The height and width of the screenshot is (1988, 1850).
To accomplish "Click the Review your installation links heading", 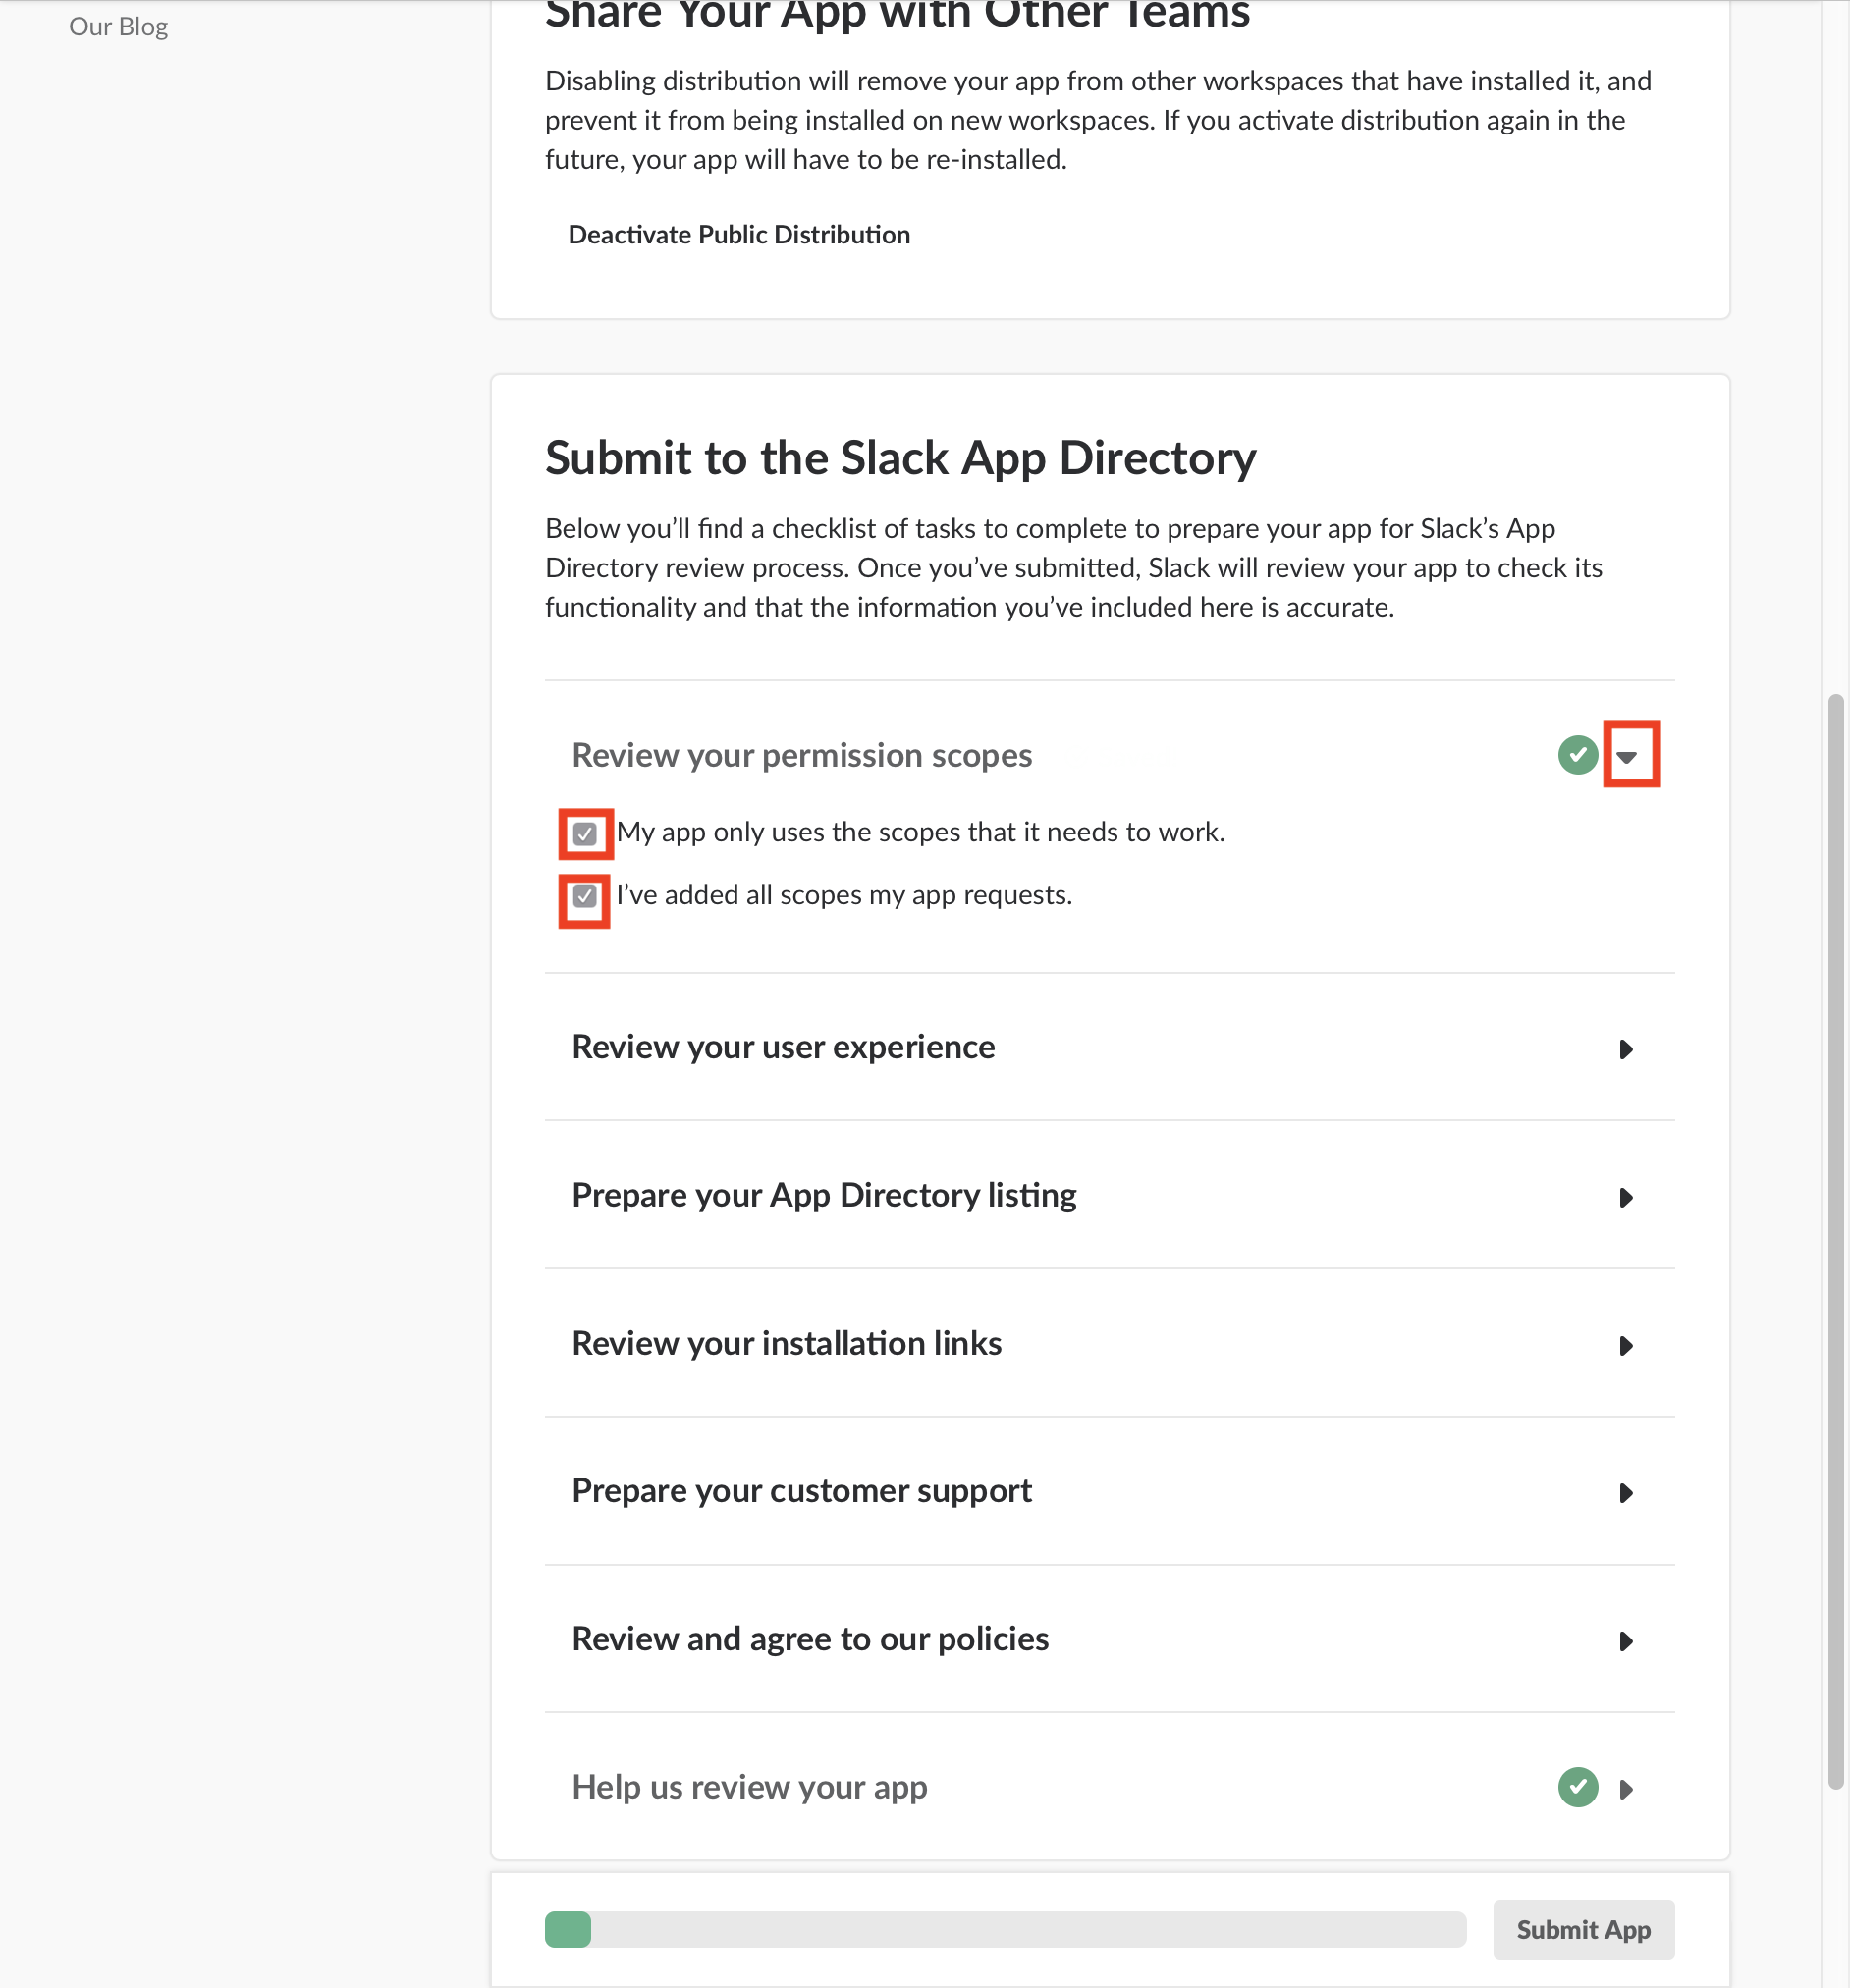I will click(x=786, y=1343).
